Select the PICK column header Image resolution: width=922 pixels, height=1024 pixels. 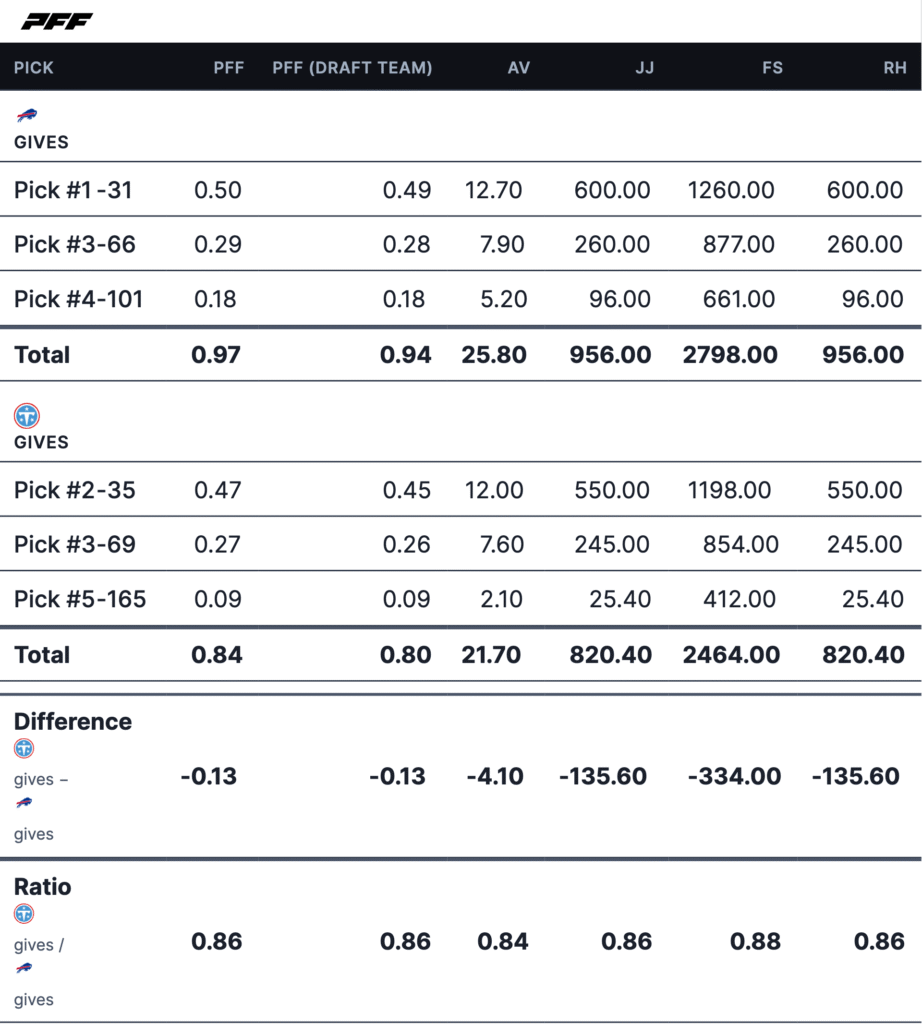34,68
